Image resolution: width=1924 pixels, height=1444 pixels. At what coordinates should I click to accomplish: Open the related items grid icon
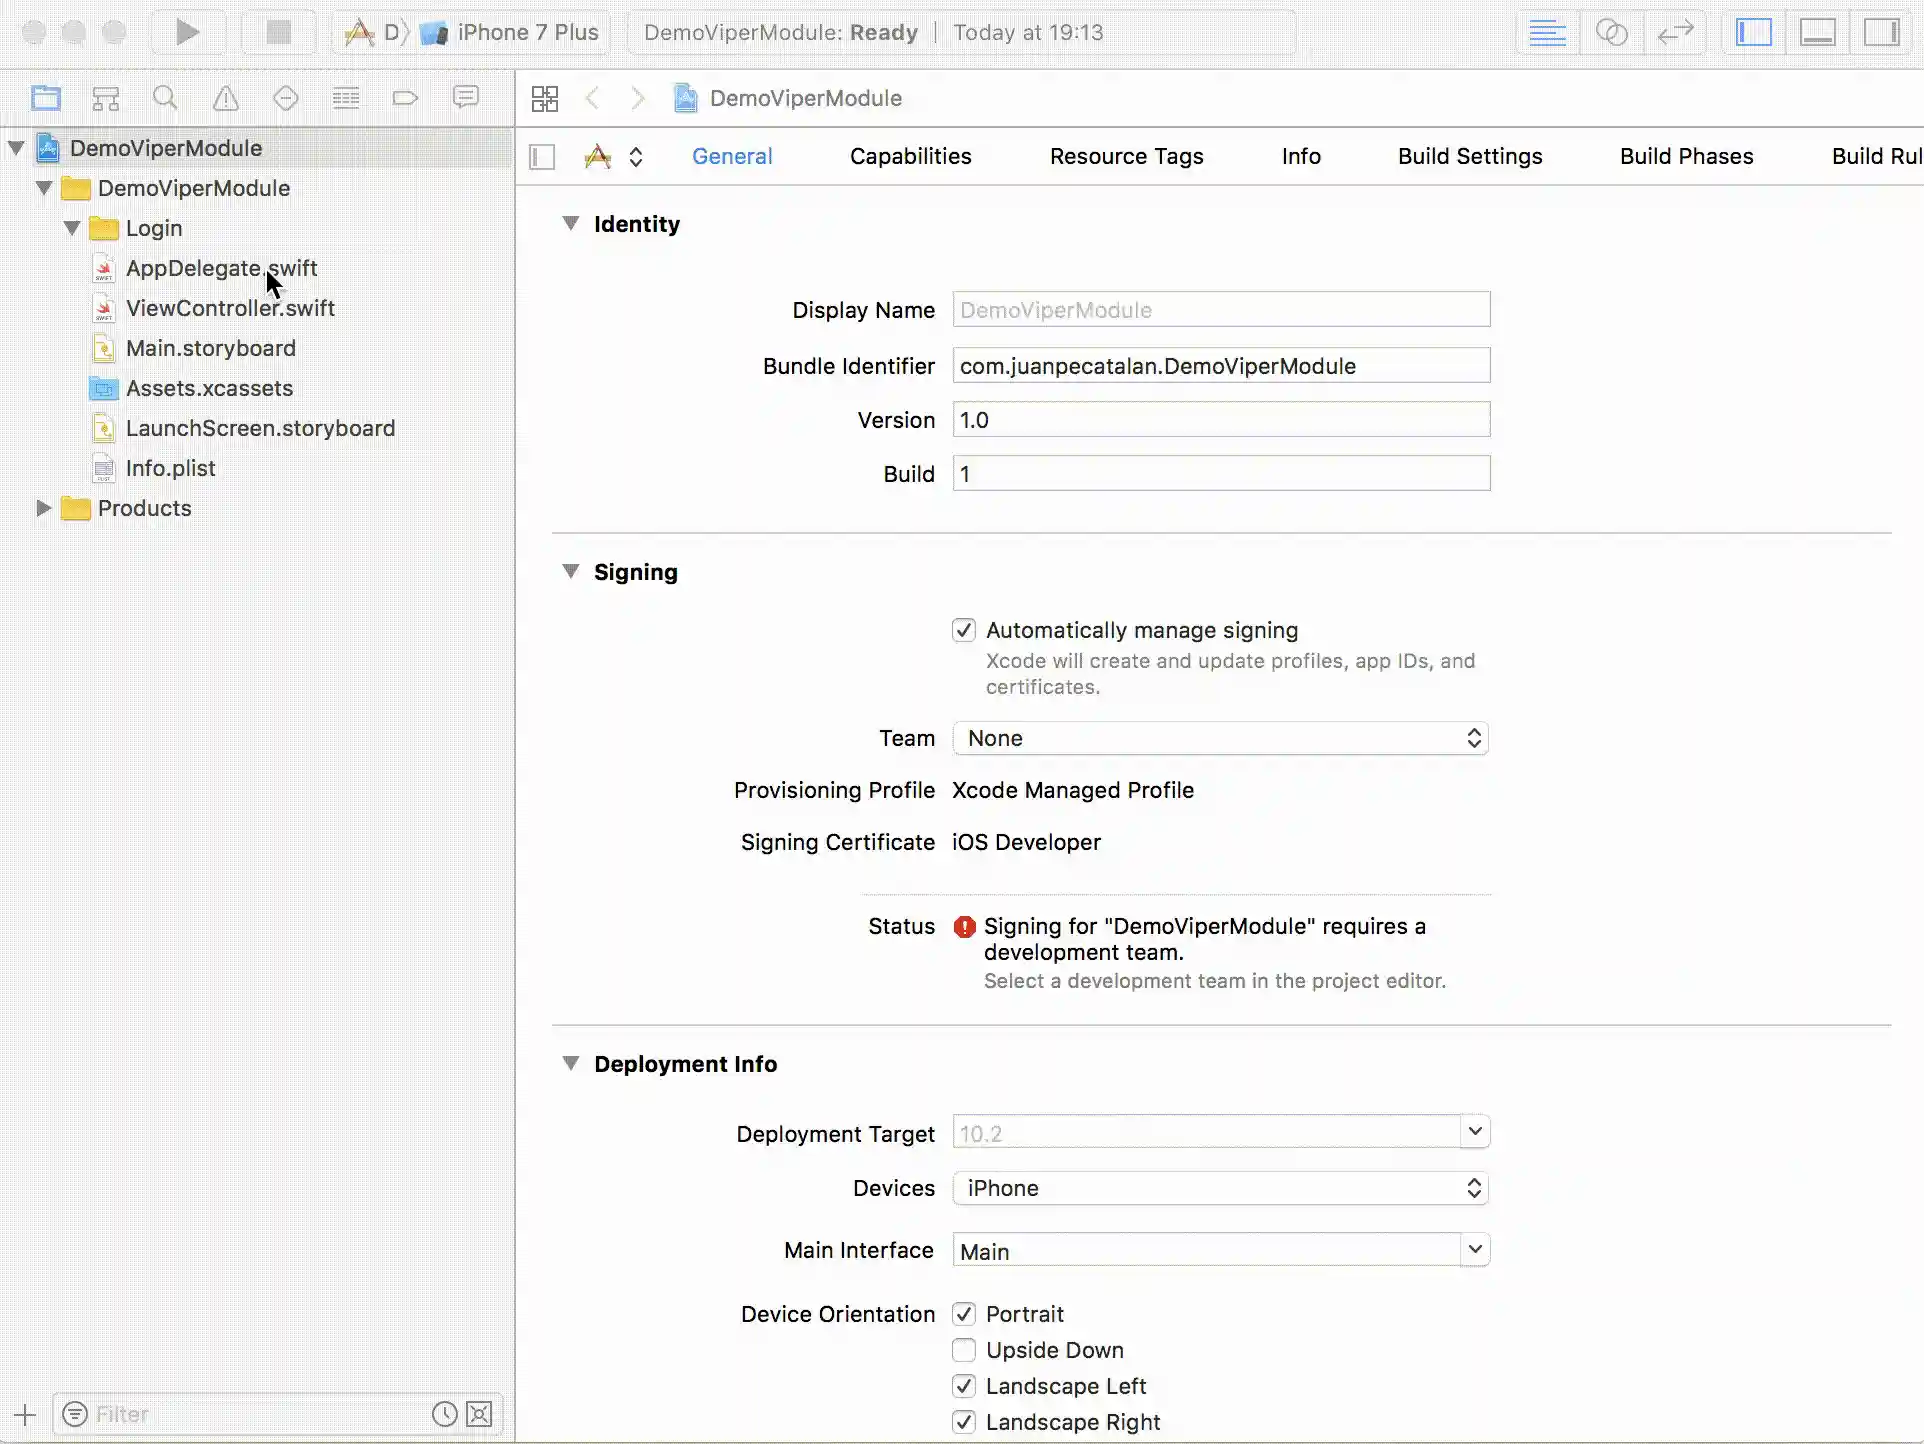tap(545, 98)
